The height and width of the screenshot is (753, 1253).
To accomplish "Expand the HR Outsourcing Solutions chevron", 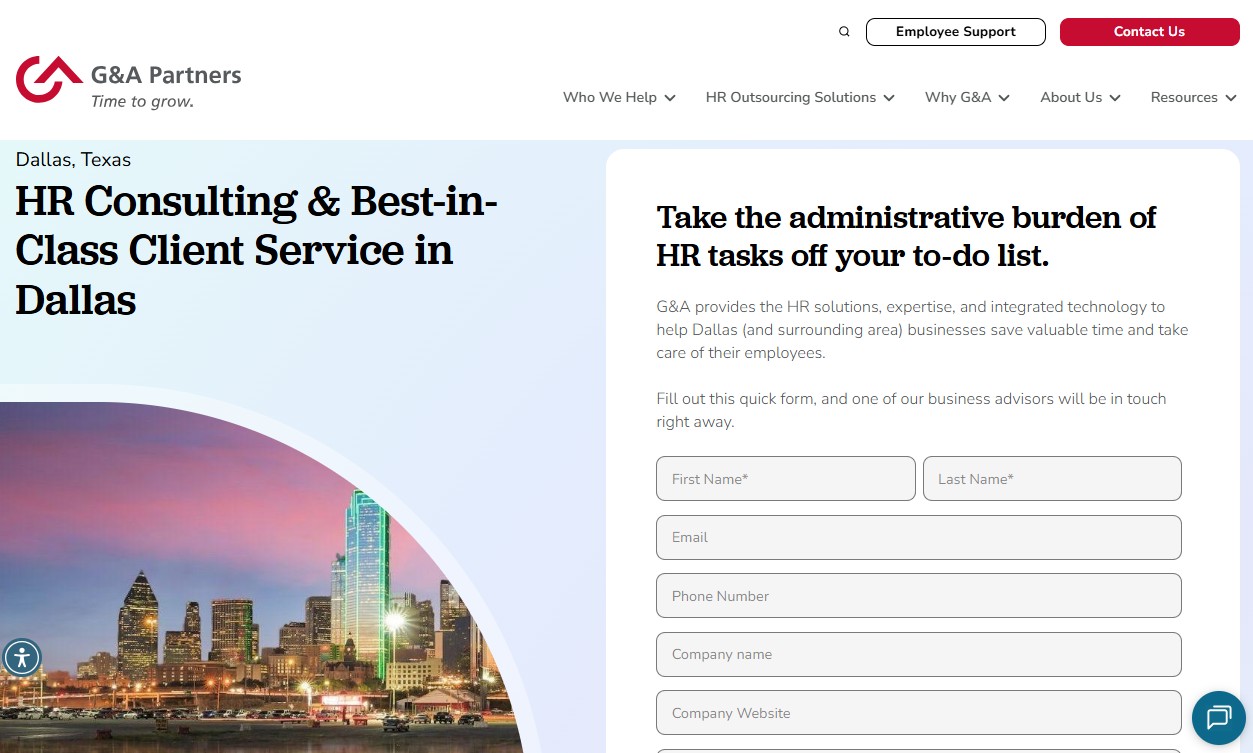I will 889,98.
